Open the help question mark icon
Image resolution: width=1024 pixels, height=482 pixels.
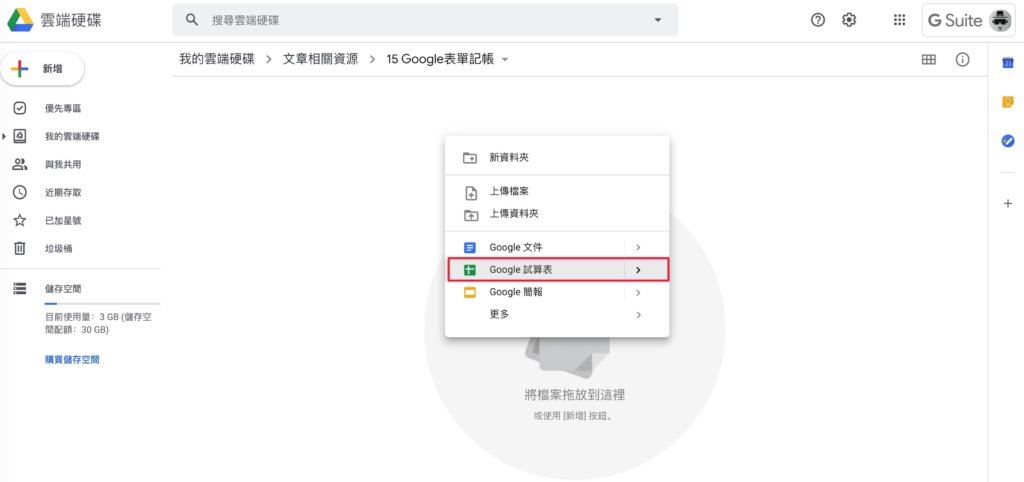pos(818,20)
